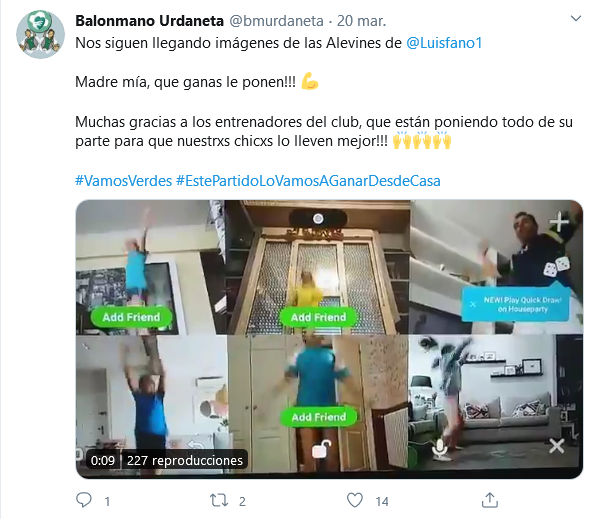Image resolution: width=598 pixels, height=519 pixels.
Task: Click the dice game icon in video
Action: (556, 266)
